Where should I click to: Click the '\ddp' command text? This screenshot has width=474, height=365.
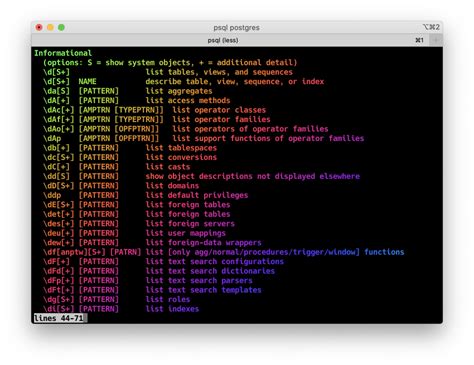(x=52, y=195)
